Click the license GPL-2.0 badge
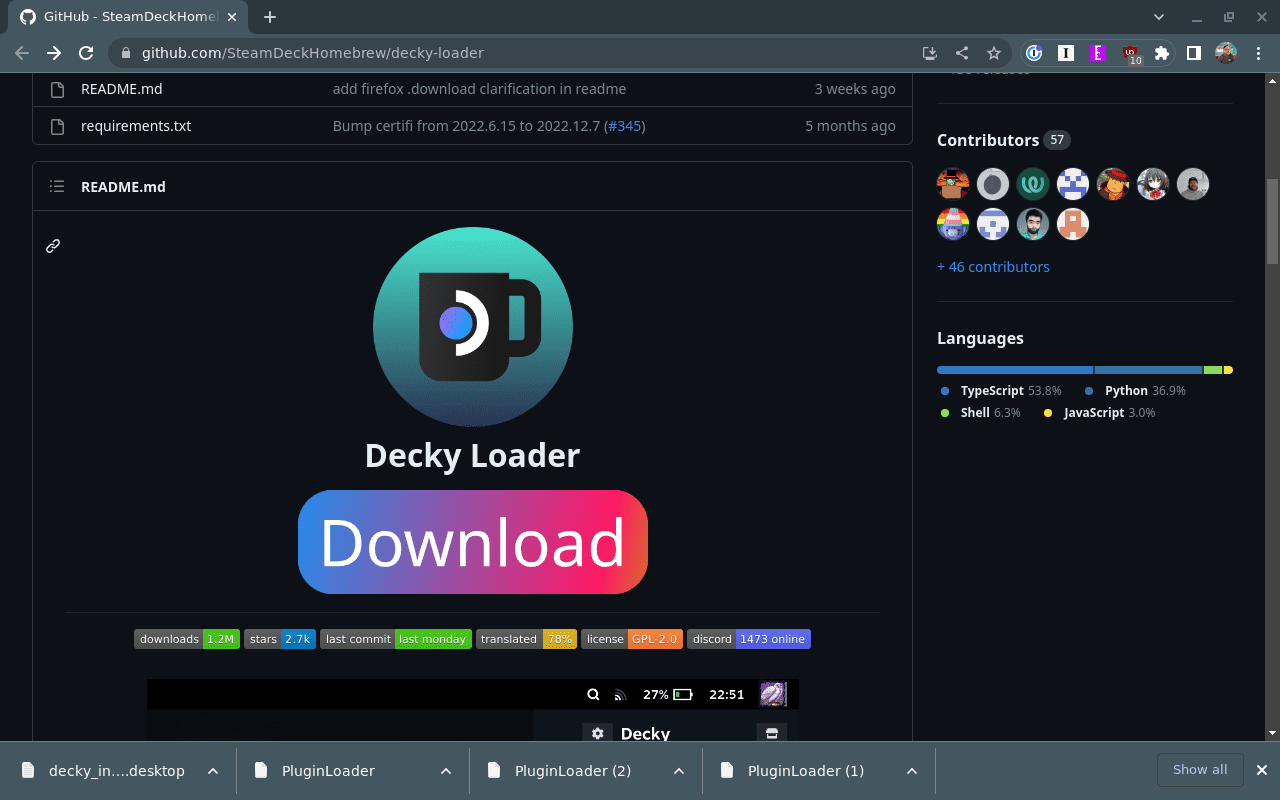 [632, 639]
